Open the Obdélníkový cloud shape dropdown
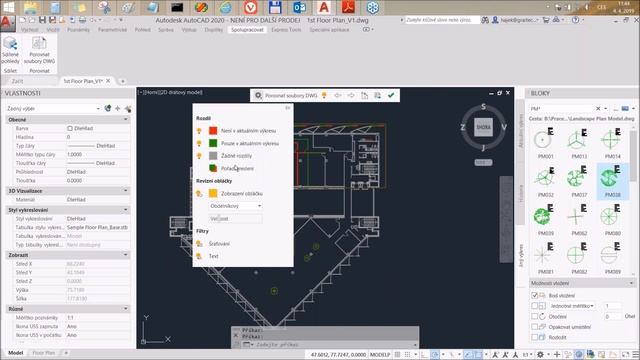Image resolution: width=640 pixels, height=360 pixels. [x=236, y=206]
